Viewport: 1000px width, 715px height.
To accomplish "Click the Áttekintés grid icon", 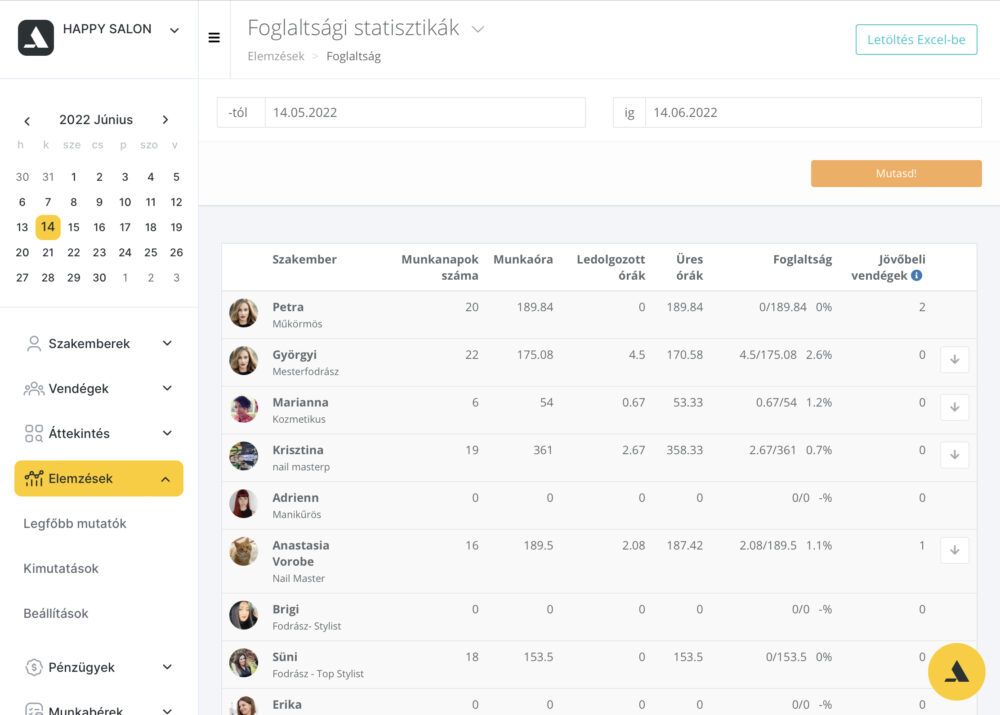I will tap(34, 434).
